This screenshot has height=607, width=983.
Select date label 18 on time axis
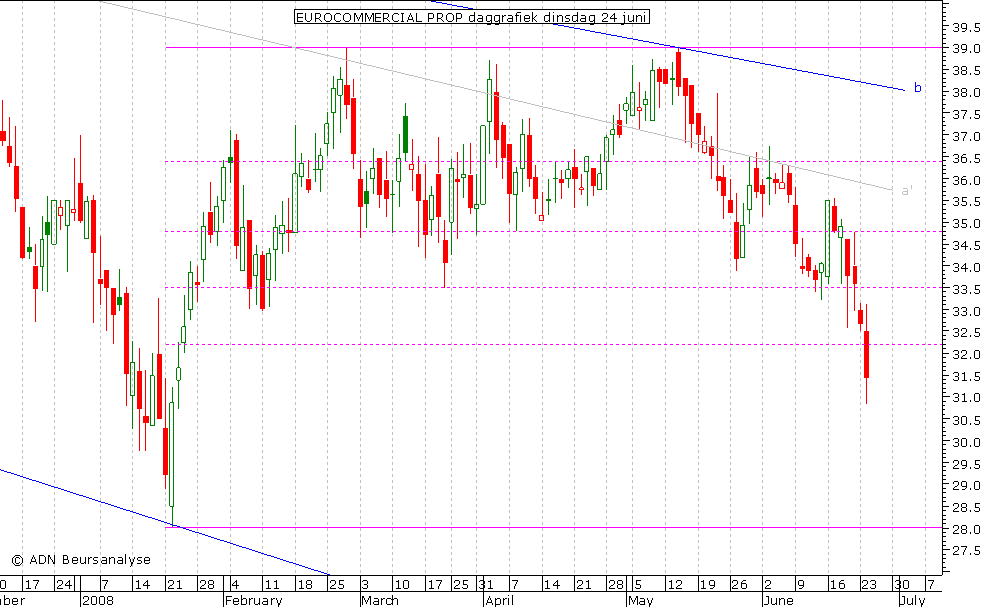pos(305,584)
